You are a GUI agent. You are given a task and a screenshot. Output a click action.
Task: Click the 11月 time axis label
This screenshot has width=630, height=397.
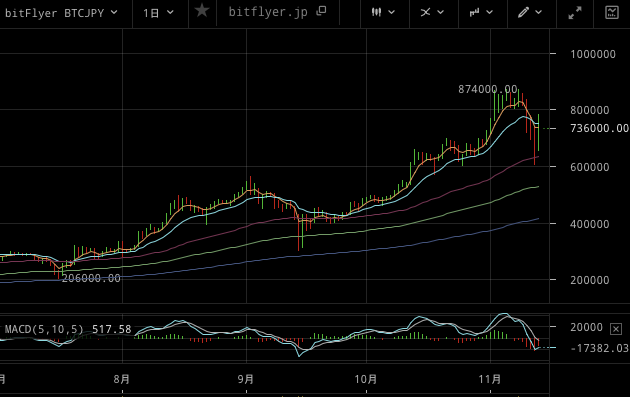pyautogui.click(x=490, y=379)
